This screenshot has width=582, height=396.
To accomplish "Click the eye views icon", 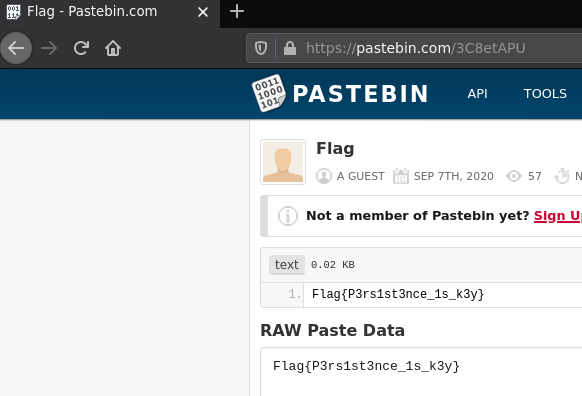I will coord(514,176).
